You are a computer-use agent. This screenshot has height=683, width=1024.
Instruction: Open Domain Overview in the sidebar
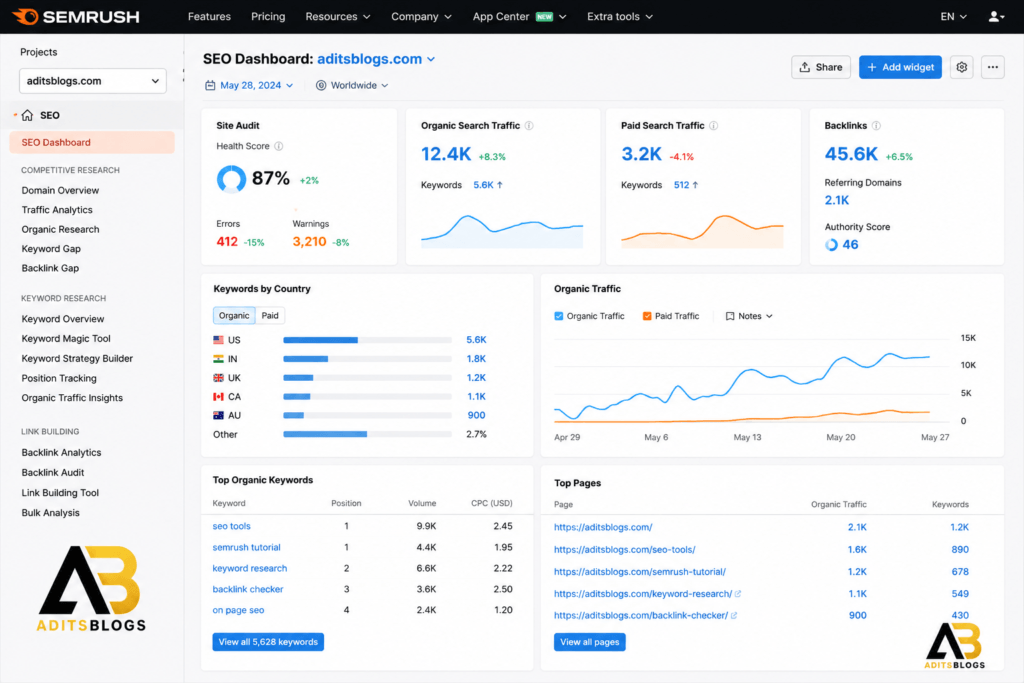60,191
